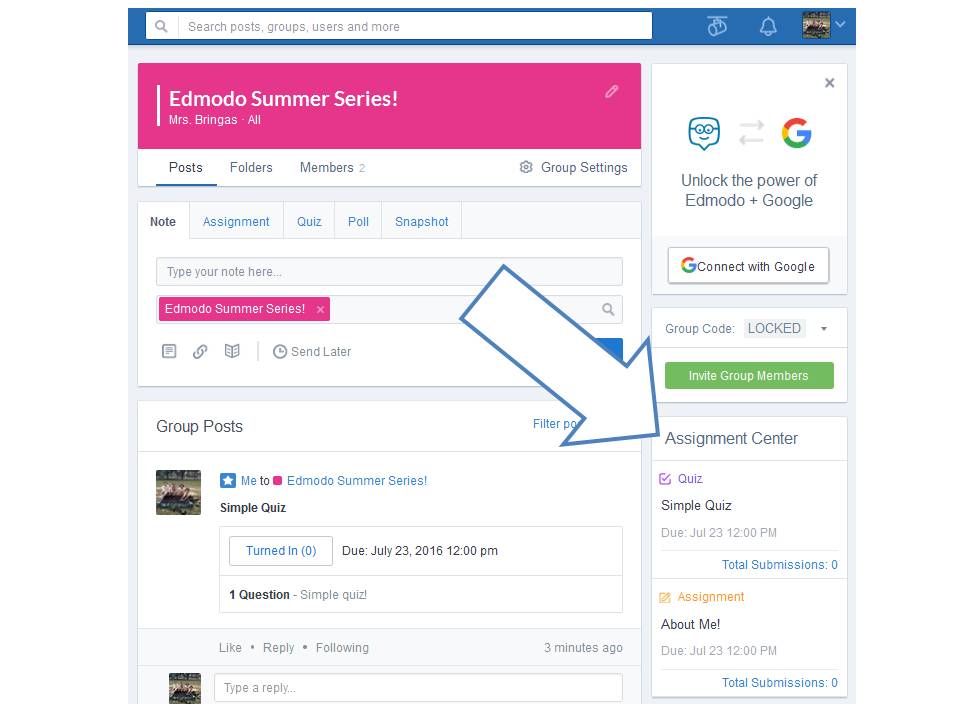Open the spotlight apps icon in header
The width and height of the screenshot is (960, 720).
(x=717, y=26)
